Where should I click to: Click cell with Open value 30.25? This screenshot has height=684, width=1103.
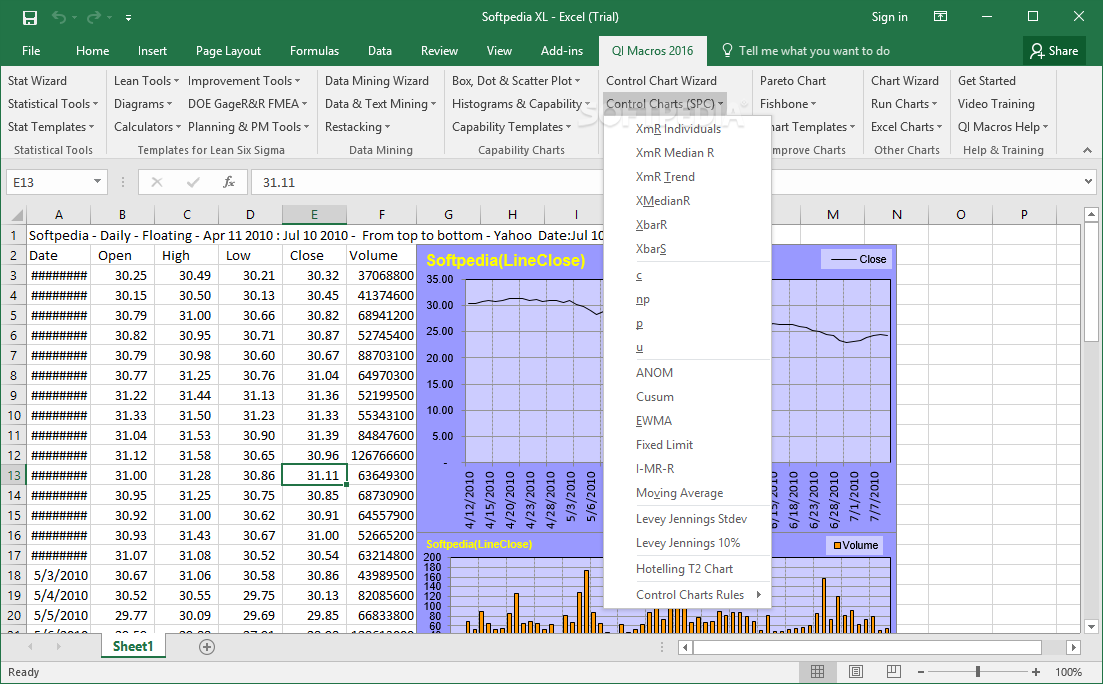[x=122, y=275]
